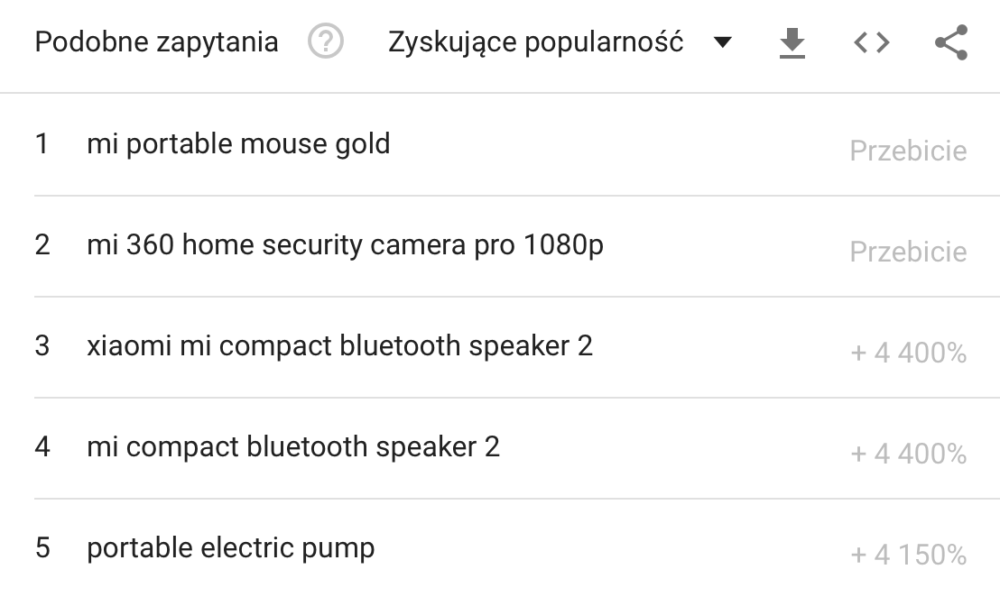Click +4 400% value in row 3
Viewport: 1000px width, 597px height.
tap(909, 353)
